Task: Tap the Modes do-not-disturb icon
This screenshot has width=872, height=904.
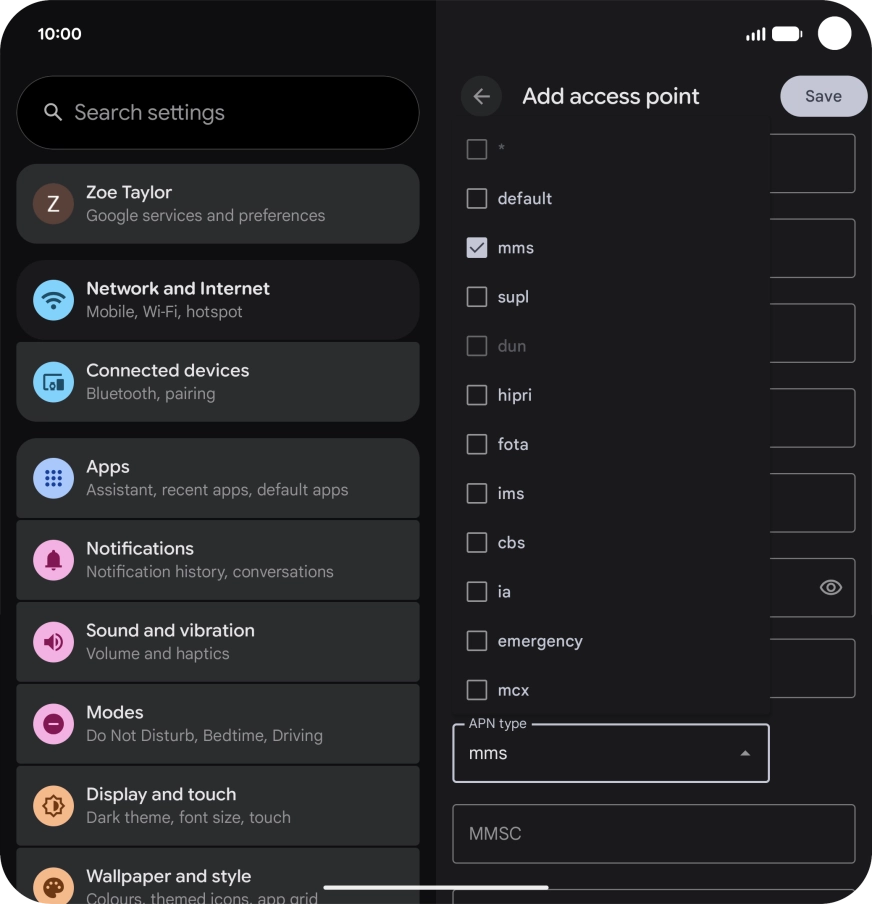Action: pyautogui.click(x=54, y=724)
